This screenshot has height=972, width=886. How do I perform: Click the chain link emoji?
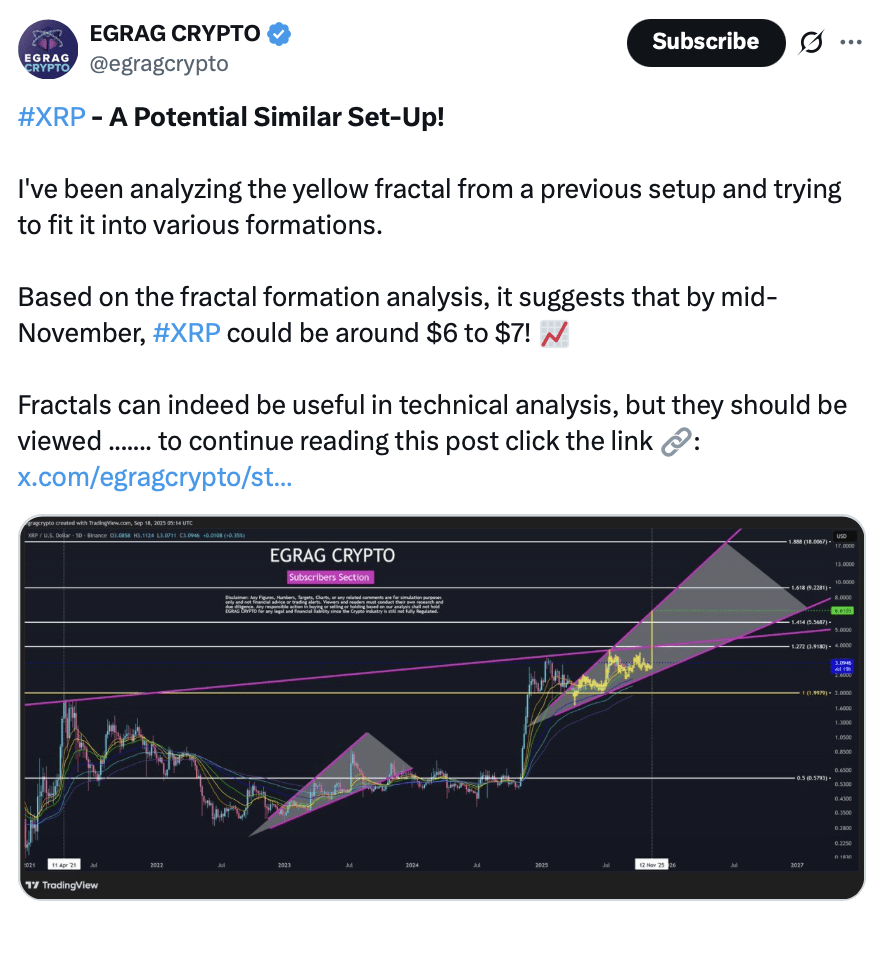(677, 442)
